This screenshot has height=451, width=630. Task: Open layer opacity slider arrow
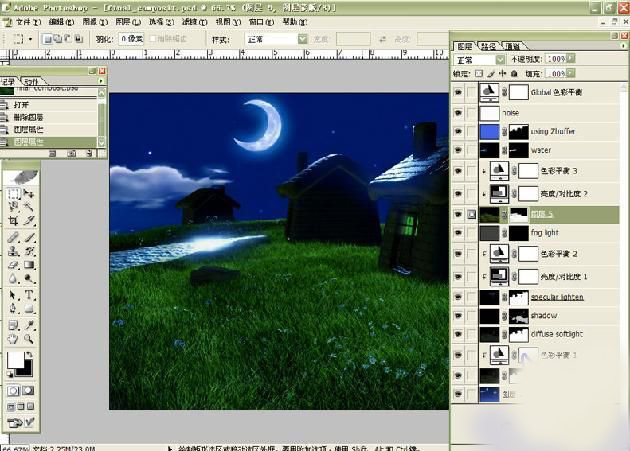[x=570, y=59]
